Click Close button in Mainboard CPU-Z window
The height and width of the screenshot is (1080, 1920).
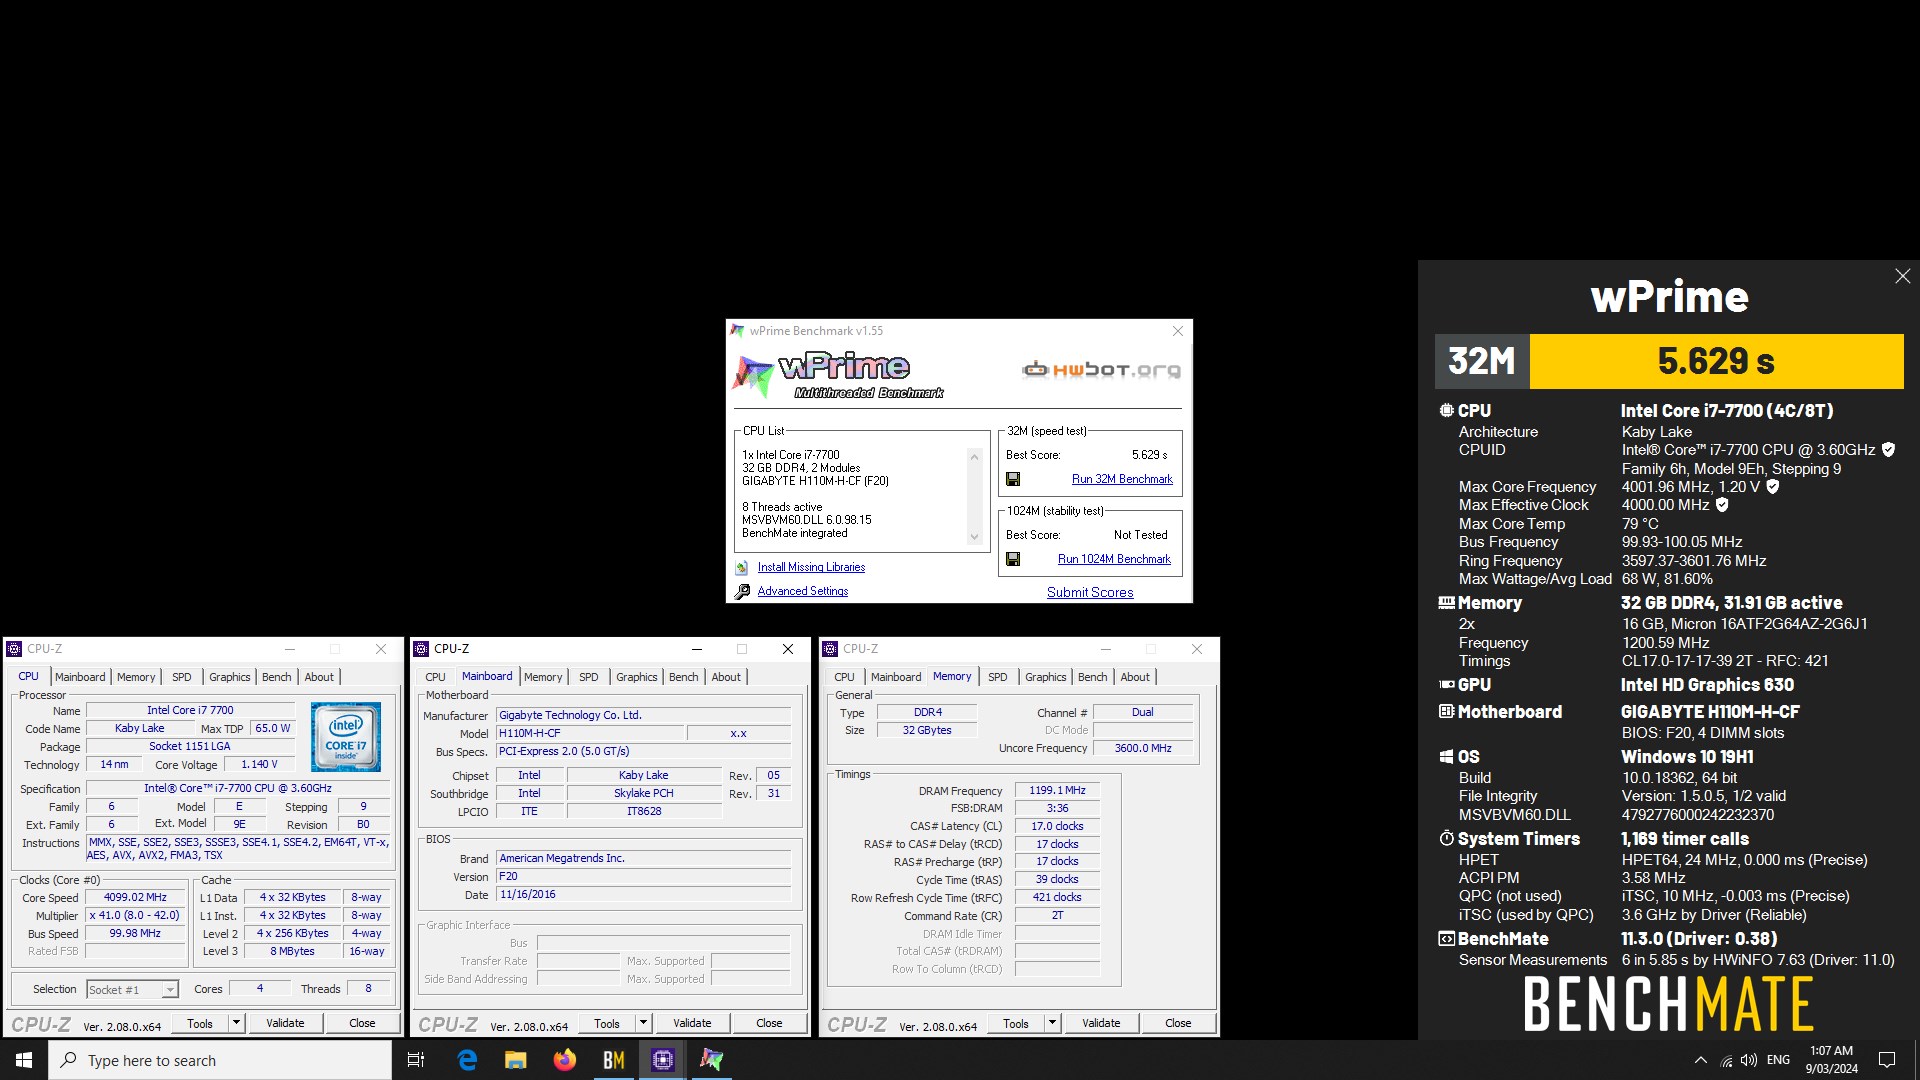[769, 1023]
